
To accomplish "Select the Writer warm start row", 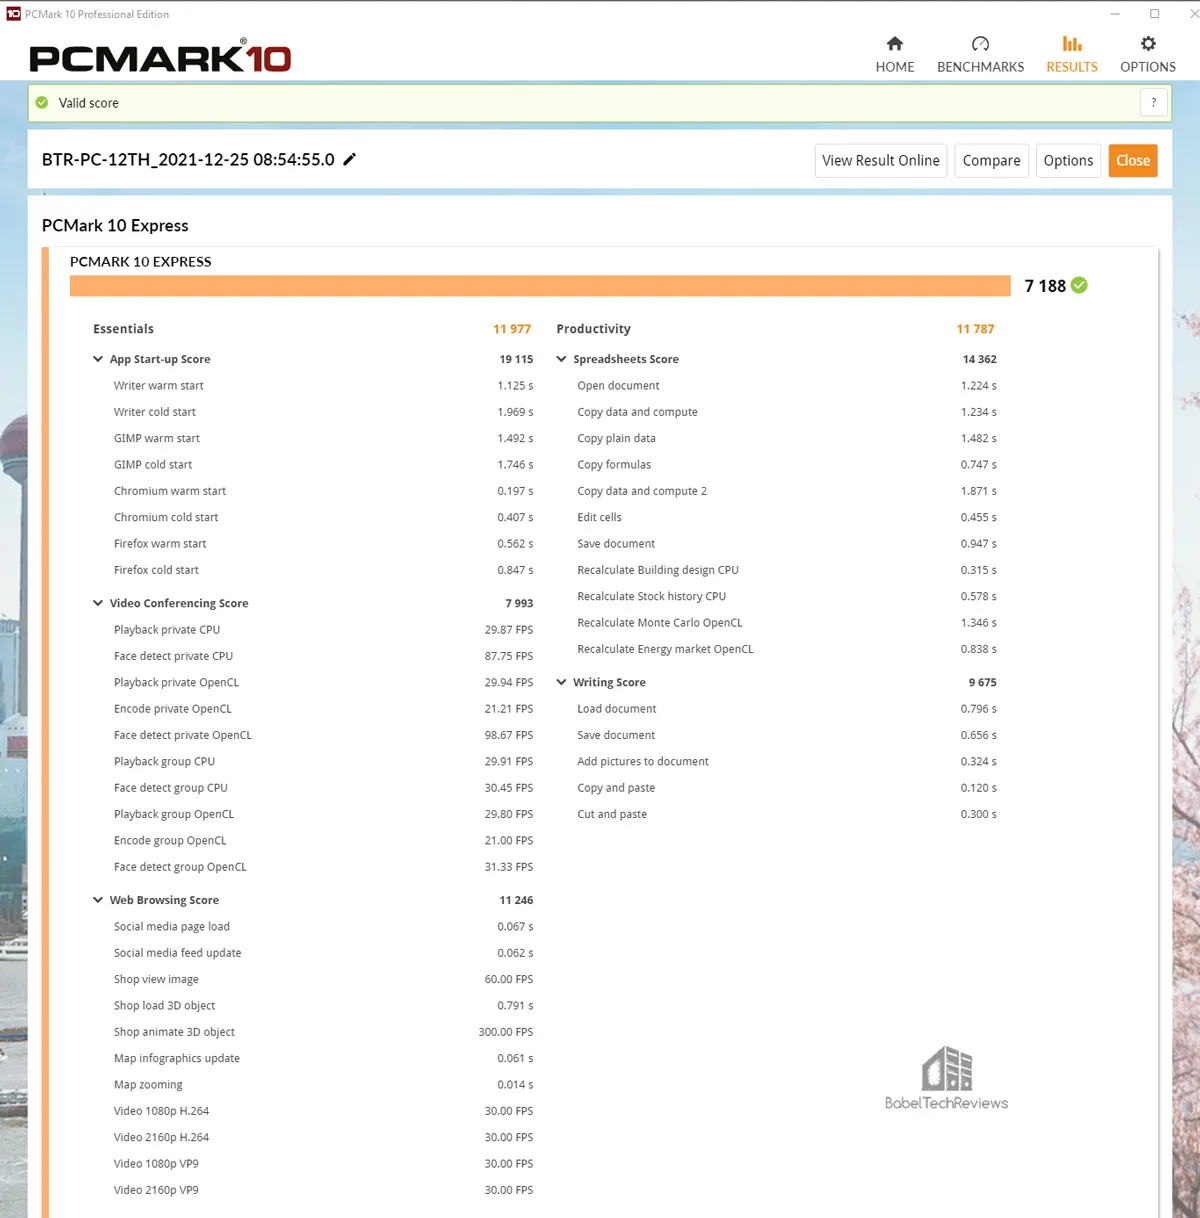I will [323, 386].
